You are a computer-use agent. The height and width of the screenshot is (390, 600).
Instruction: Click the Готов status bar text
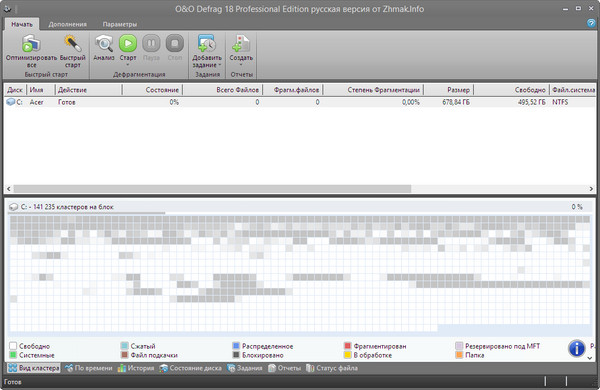click(x=13, y=382)
